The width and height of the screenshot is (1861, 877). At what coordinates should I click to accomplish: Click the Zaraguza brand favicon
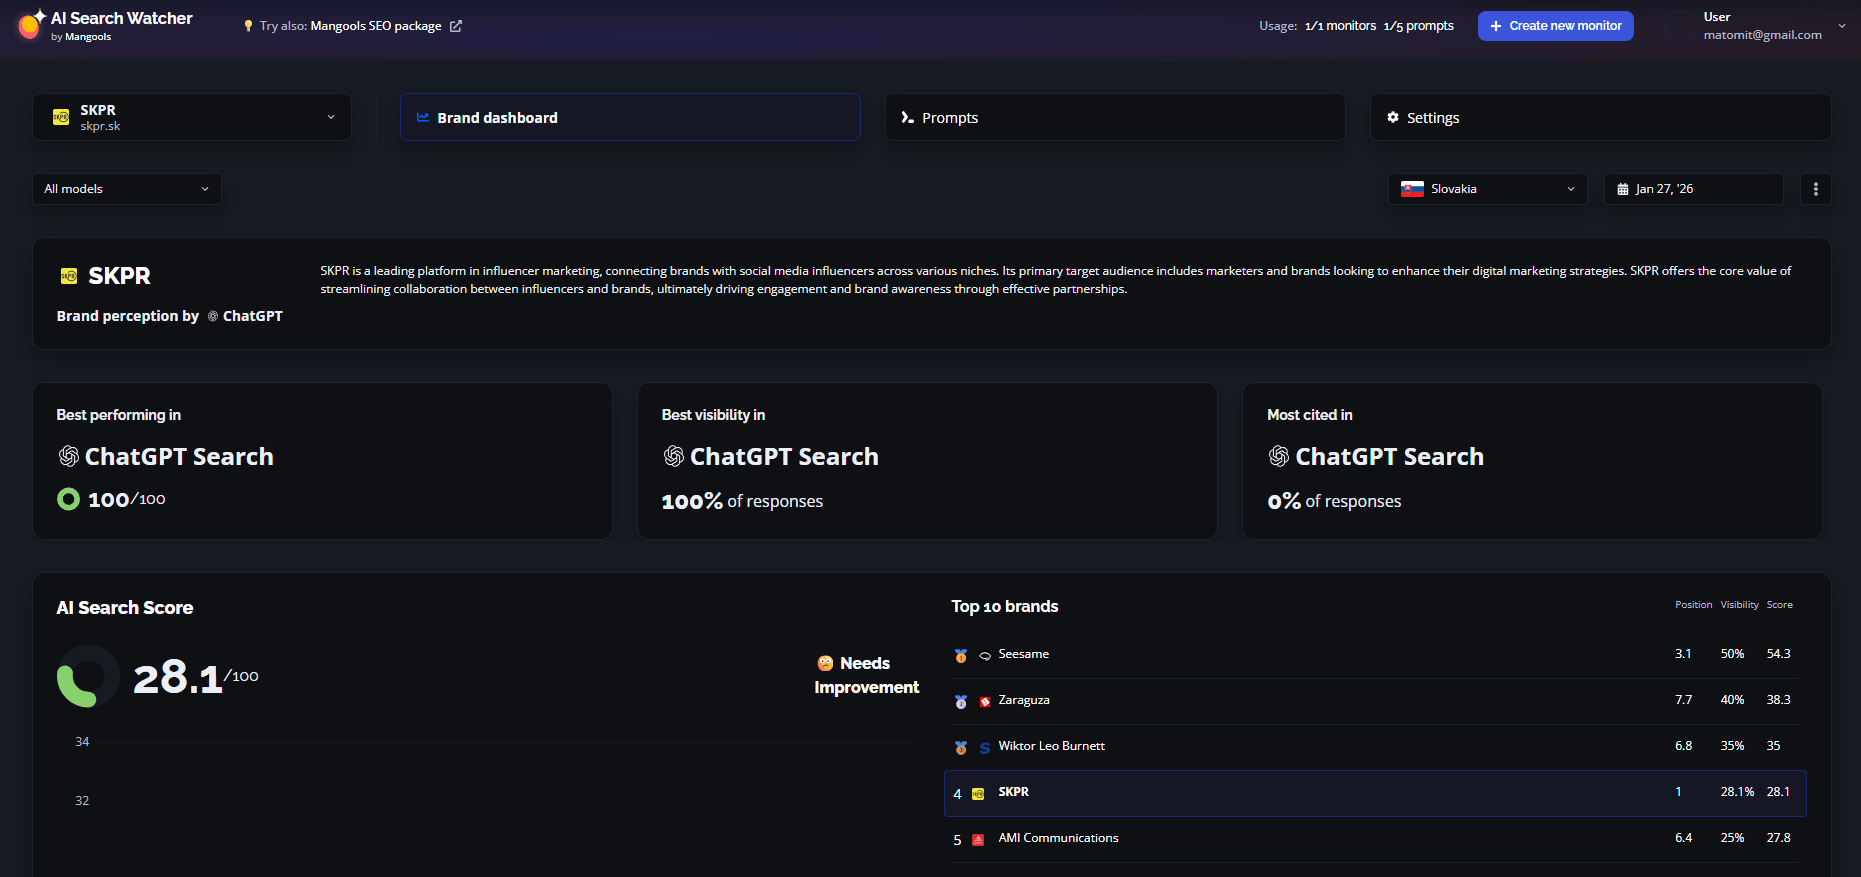(985, 702)
